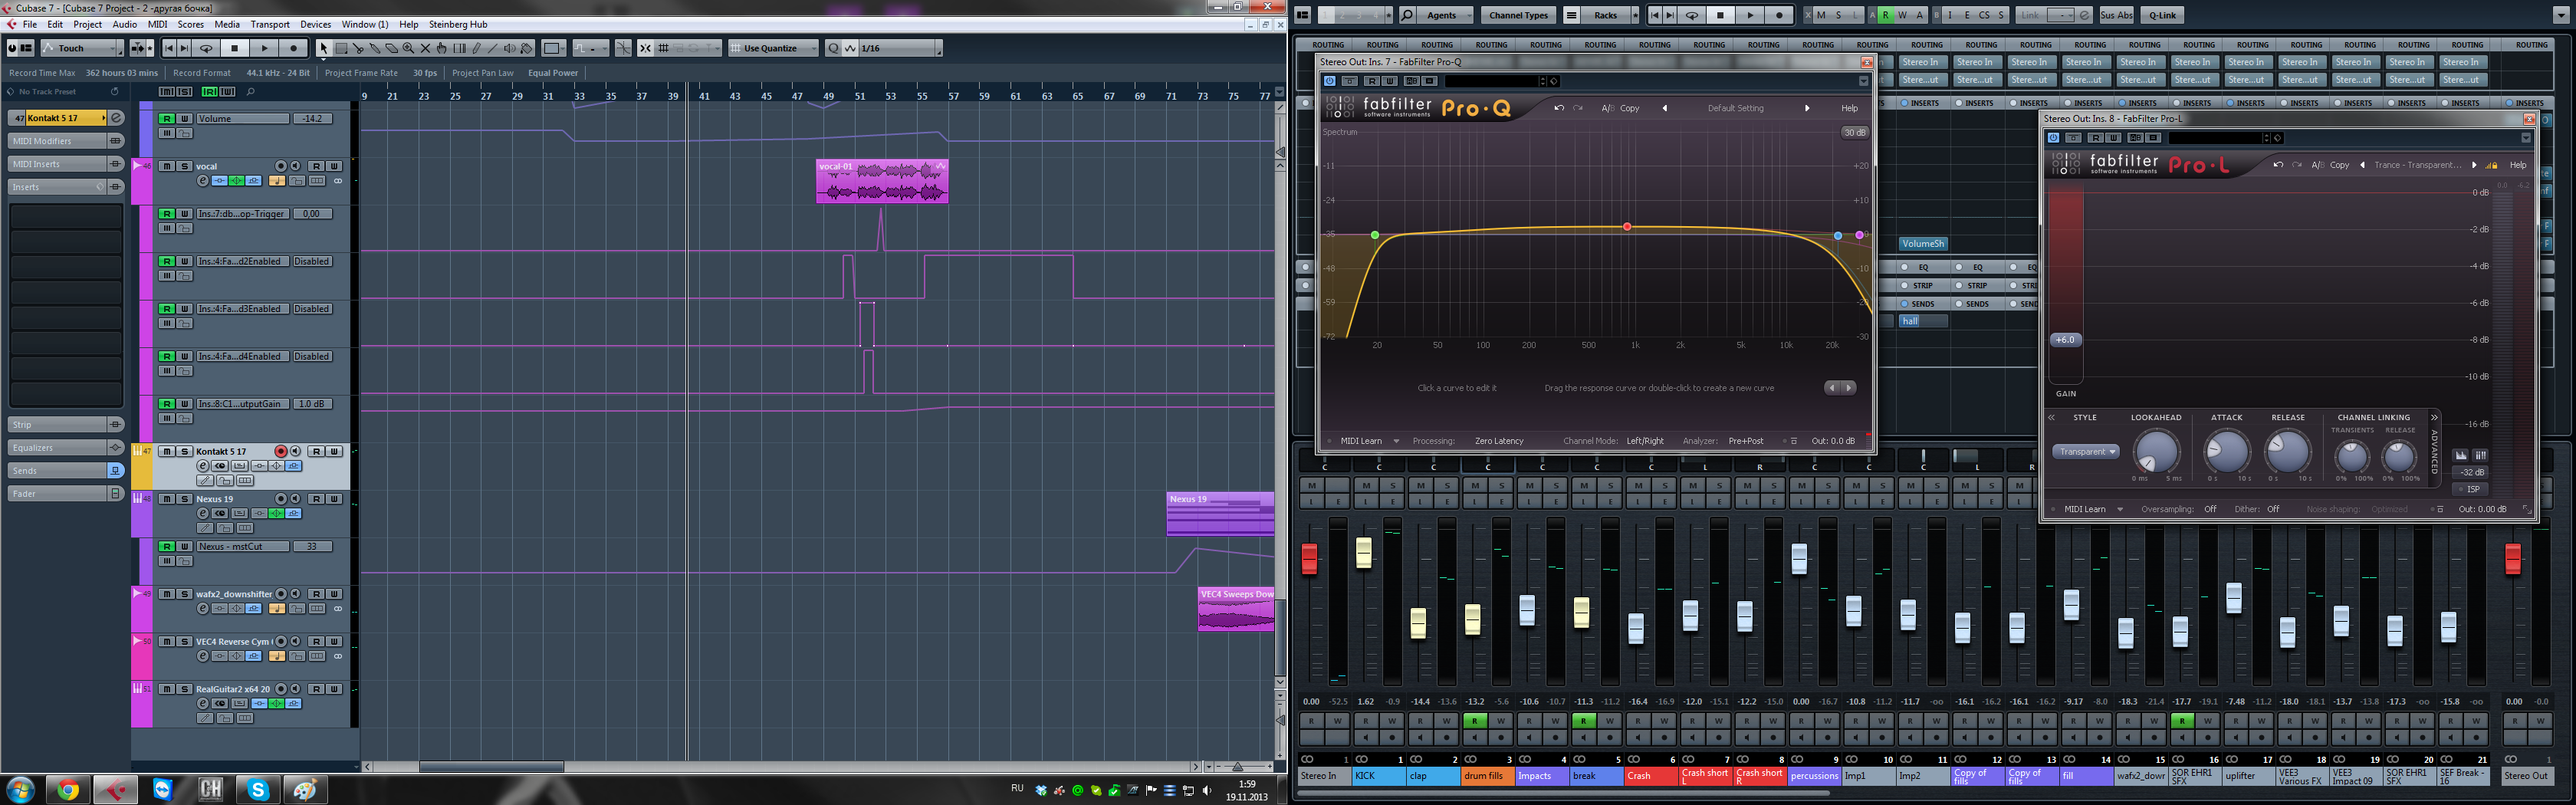Expand the Equalizers inspector section

coord(66,447)
